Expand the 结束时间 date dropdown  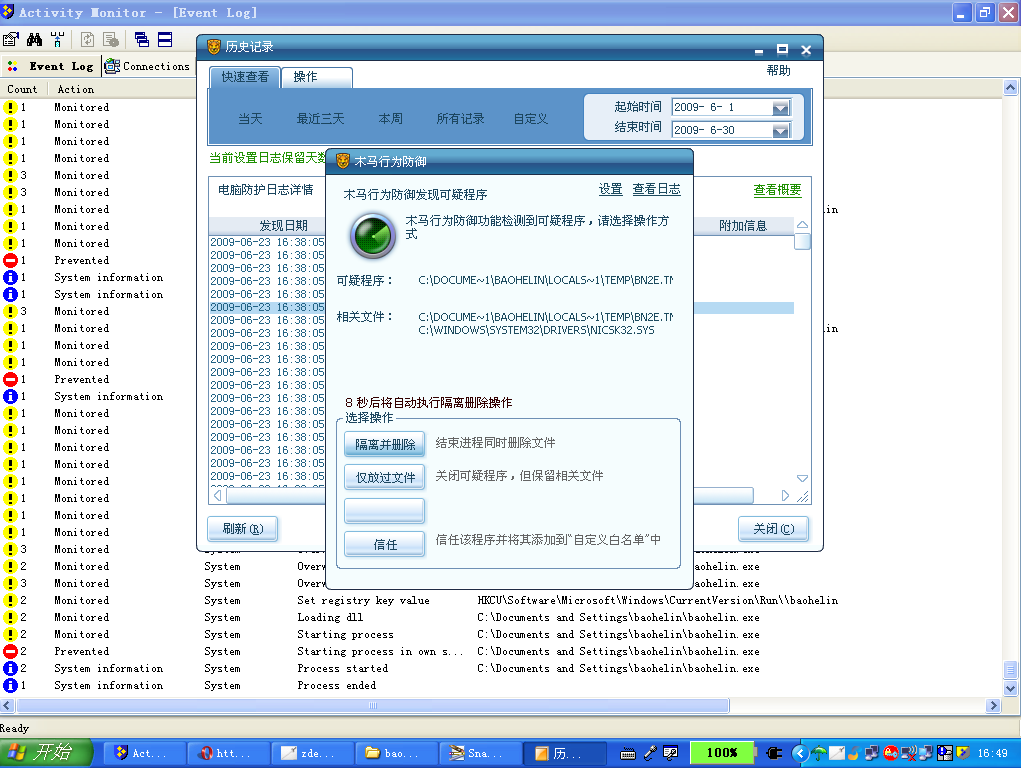coord(781,130)
